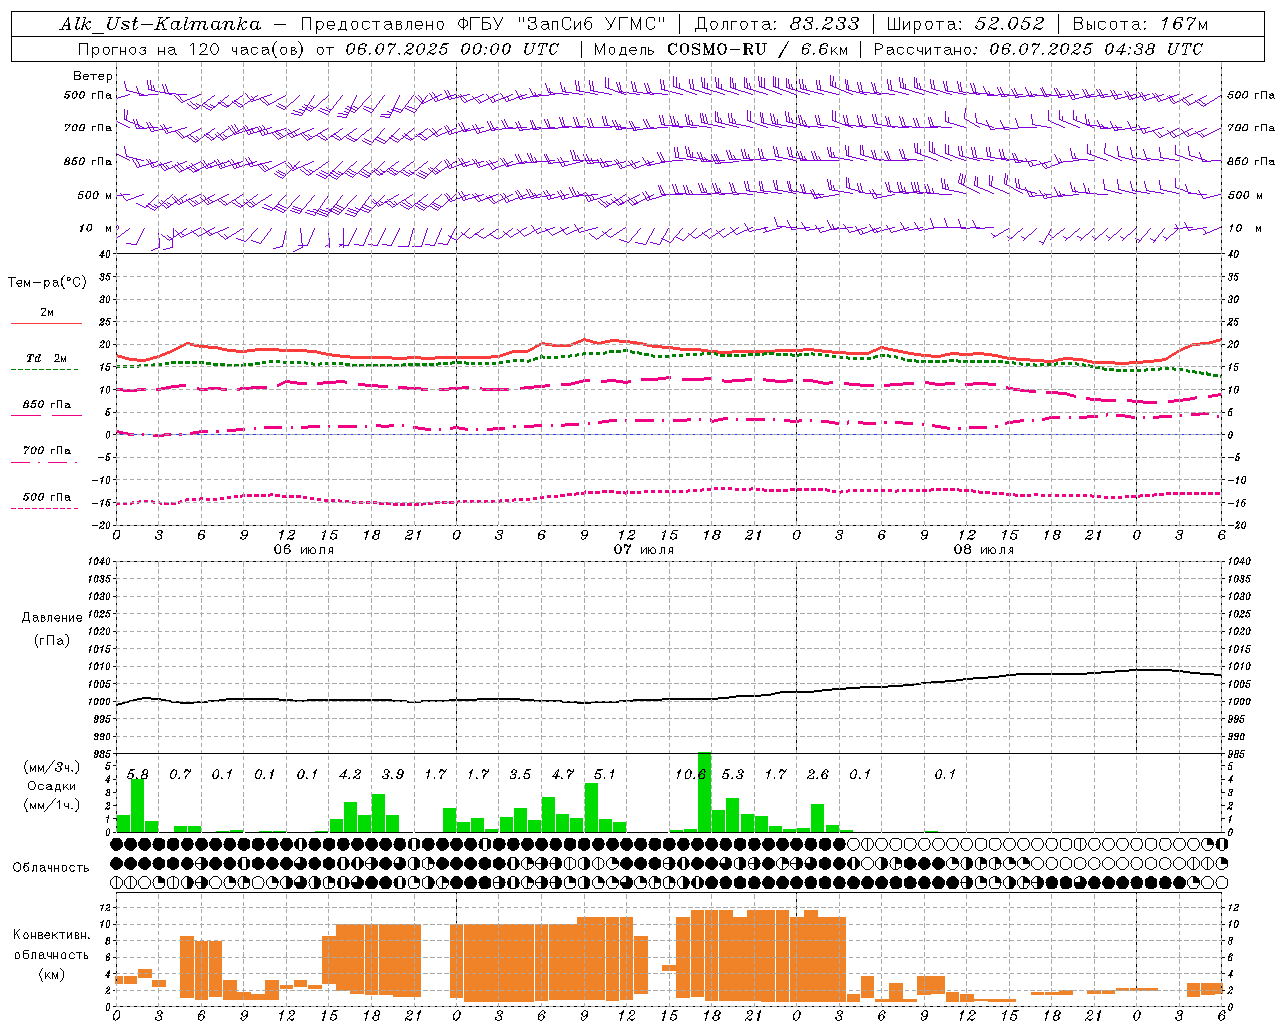Click the '2.6' precipitation total
Viewport: 1280px width, 1024px height.
[x=818, y=774]
